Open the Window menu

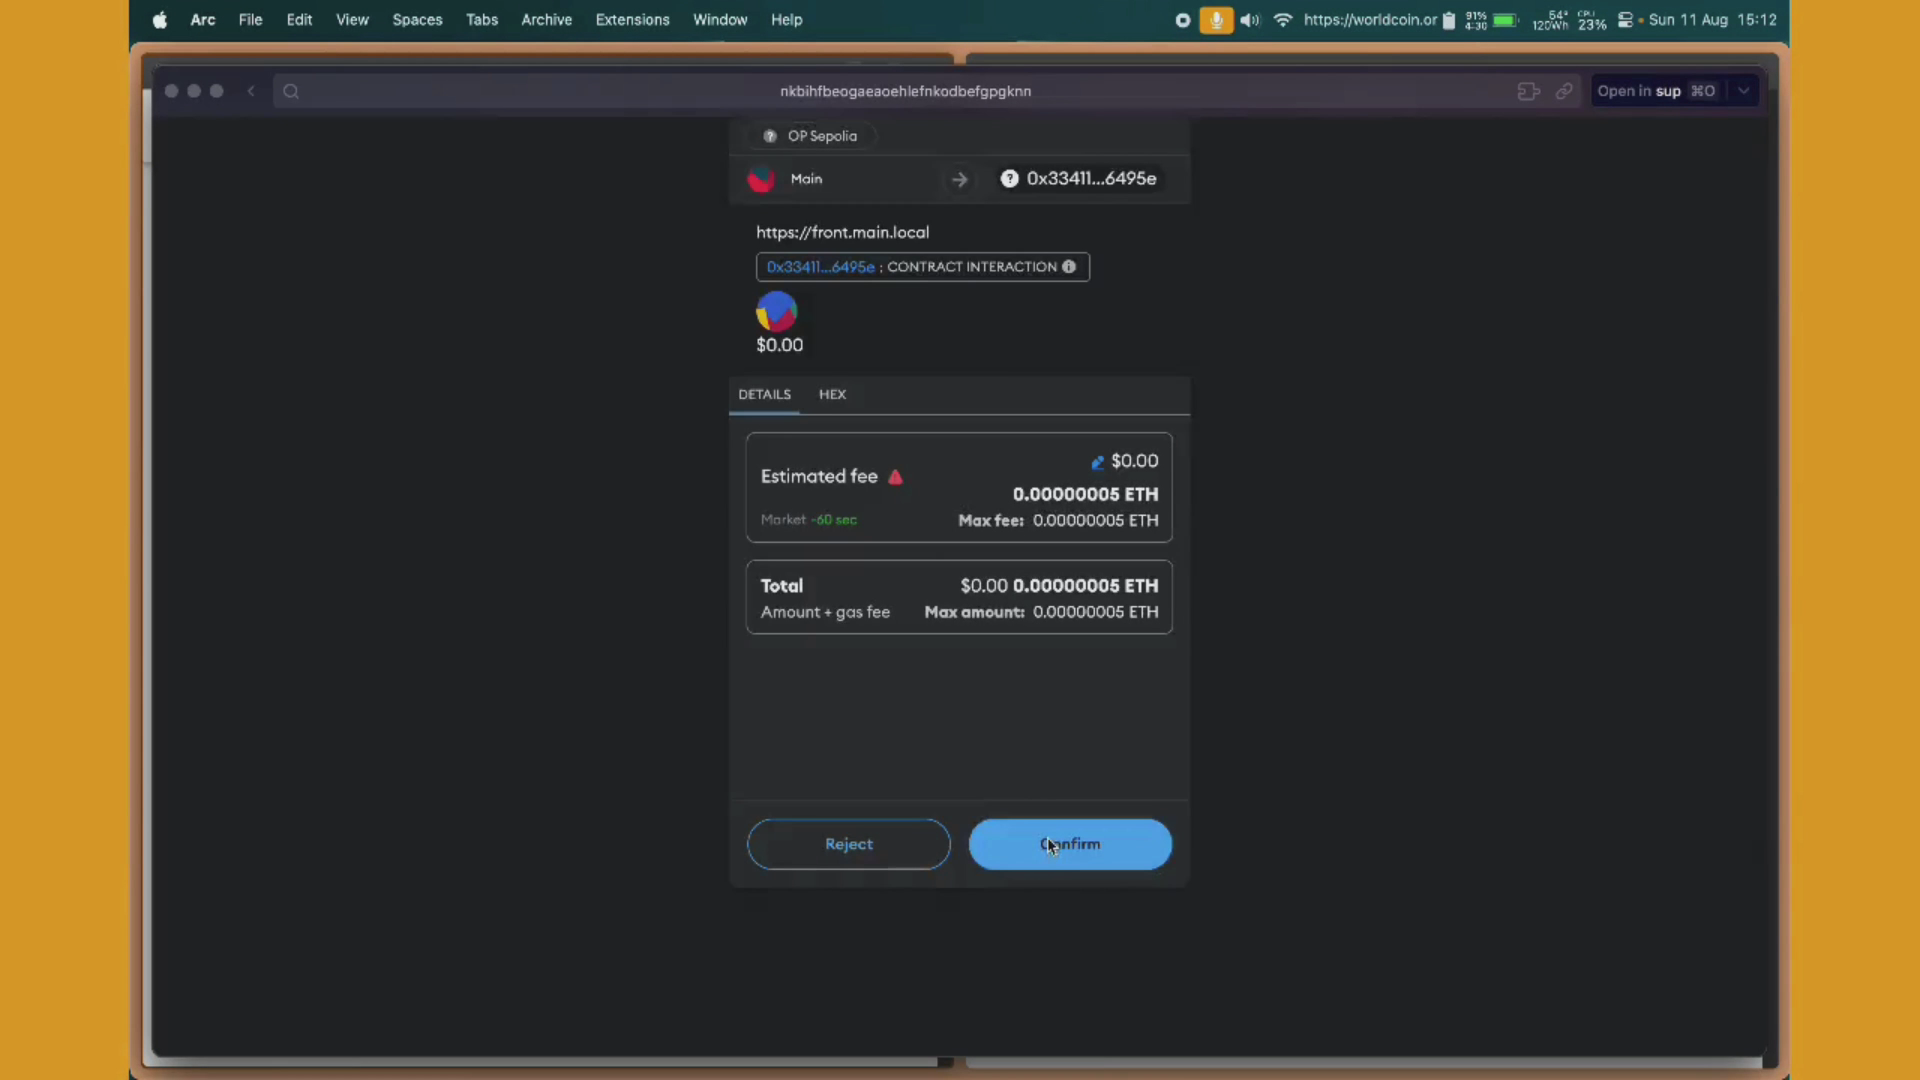click(x=720, y=20)
